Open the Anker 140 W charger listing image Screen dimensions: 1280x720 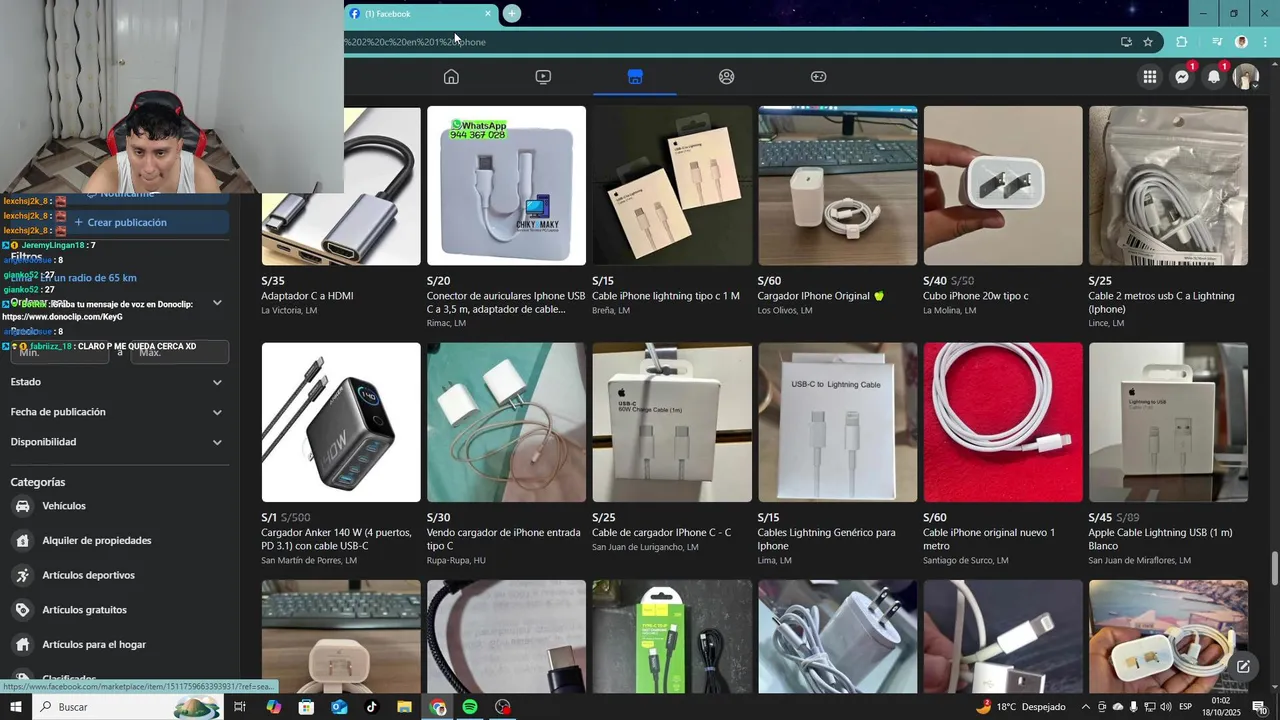click(x=341, y=422)
